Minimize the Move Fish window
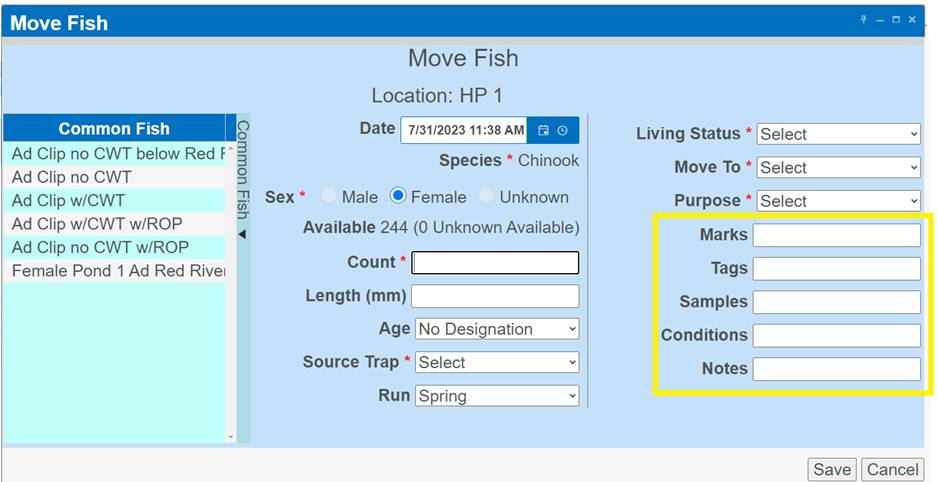 click(880, 20)
